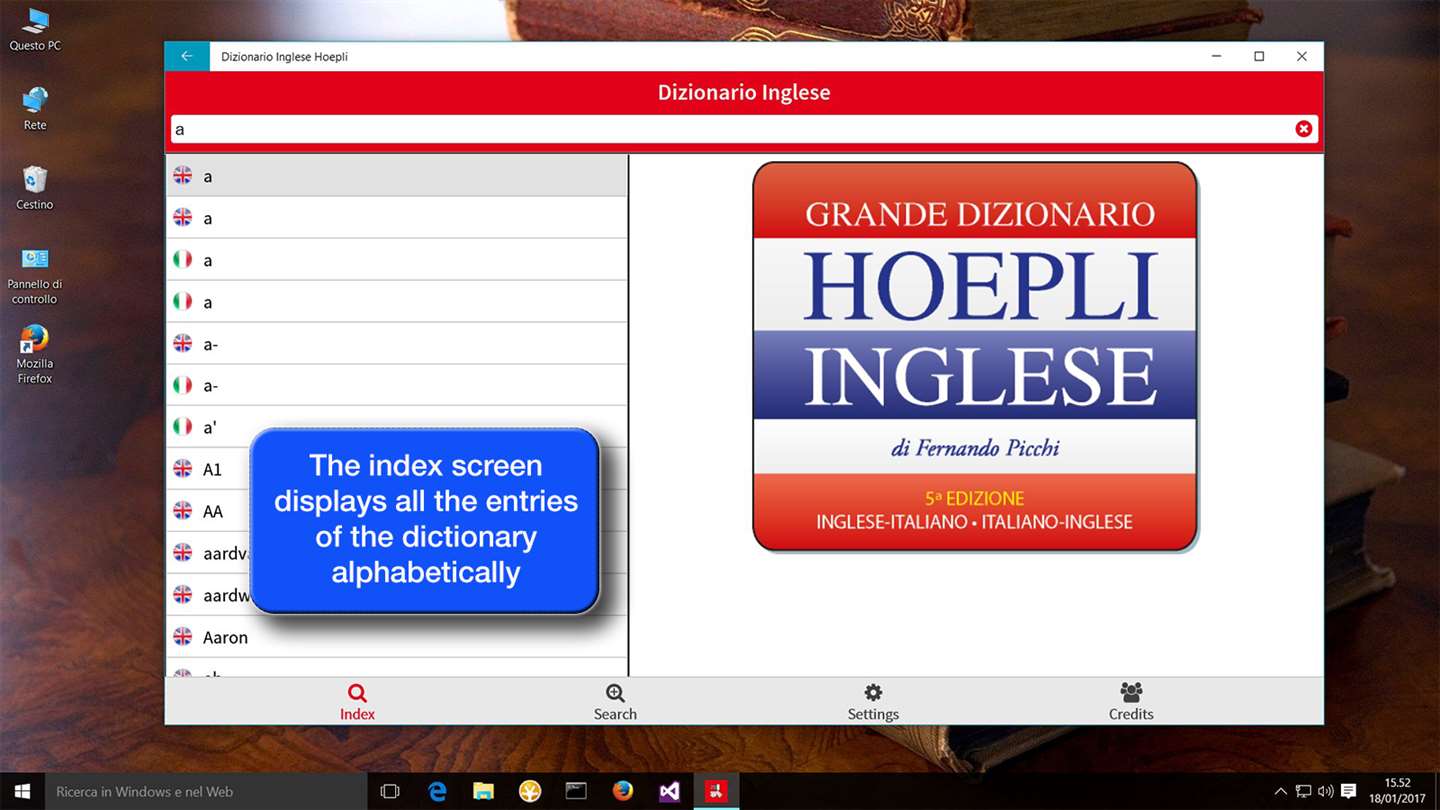
Task: Open the Windows Start menu
Action: [x=22, y=791]
